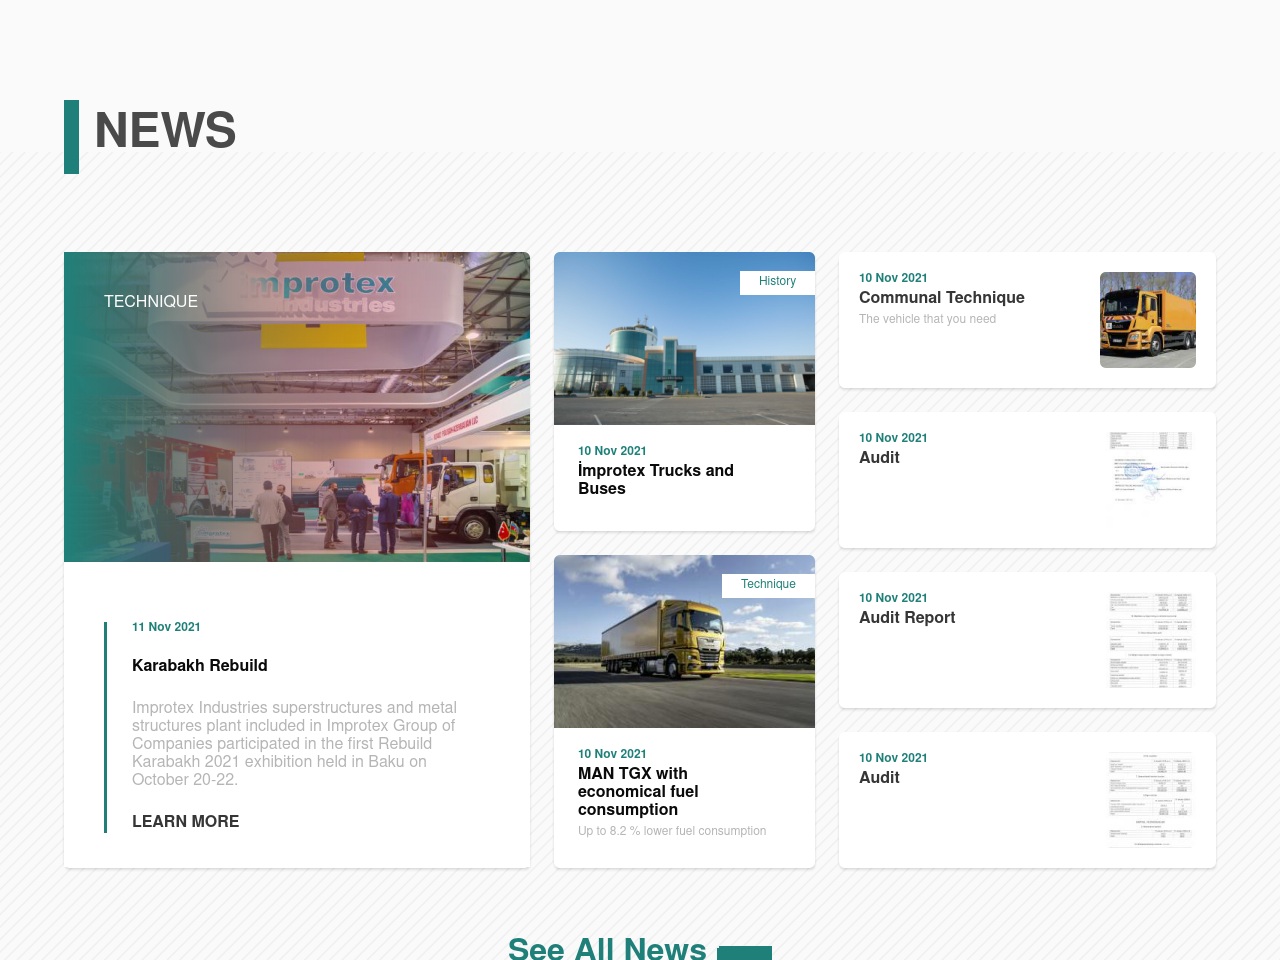Read the Improtex Industries superstructures description text

(x=295, y=743)
